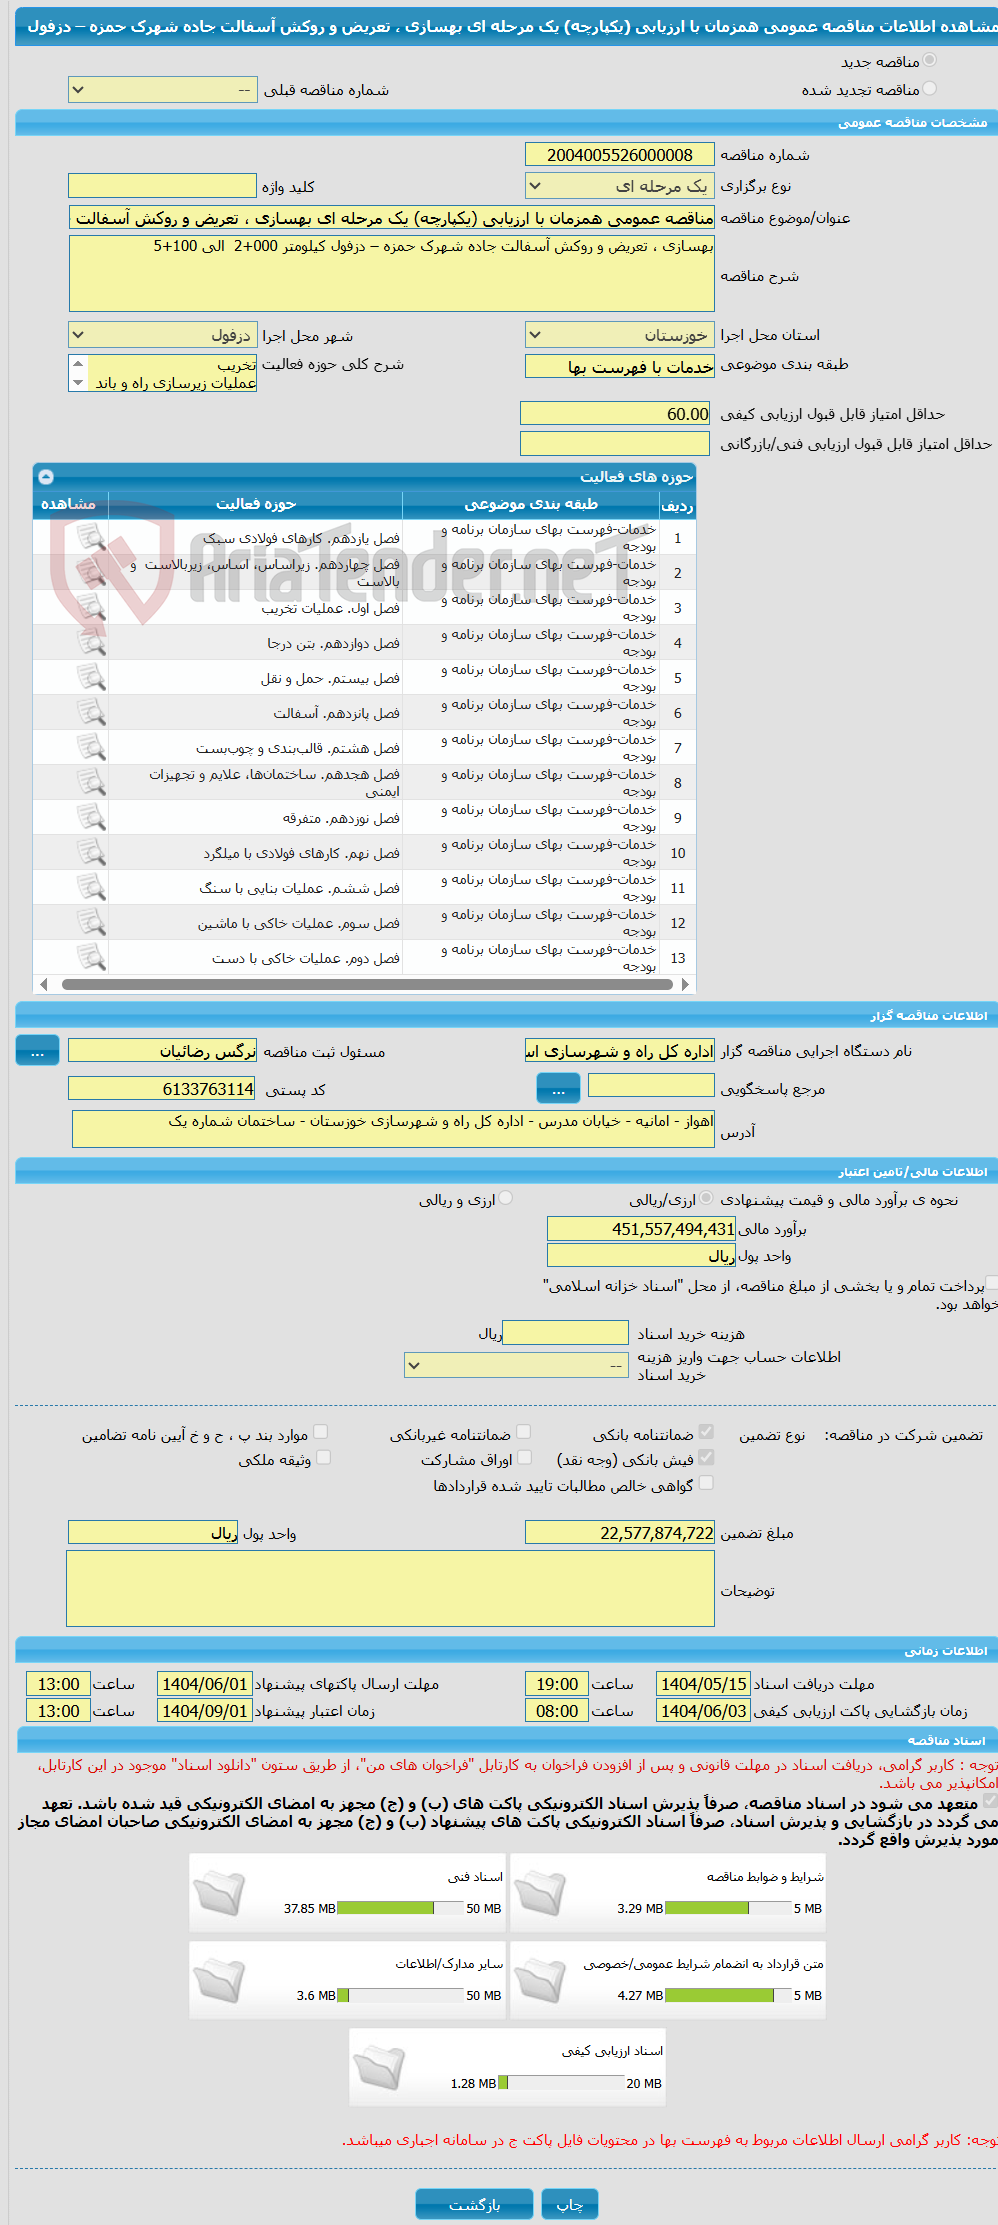Image resolution: width=998 pixels, height=2225 pixels.
Task: Open the view icon for row 7 قالب‌بندی
Action: [91, 748]
